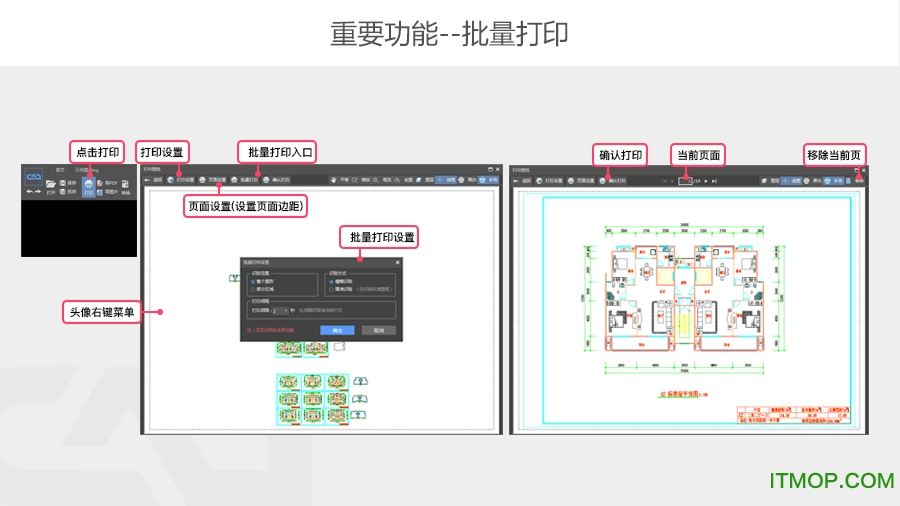Click the floor plan drawing in the preview
The height and width of the screenshot is (506, 900).
tap(684, 297)
